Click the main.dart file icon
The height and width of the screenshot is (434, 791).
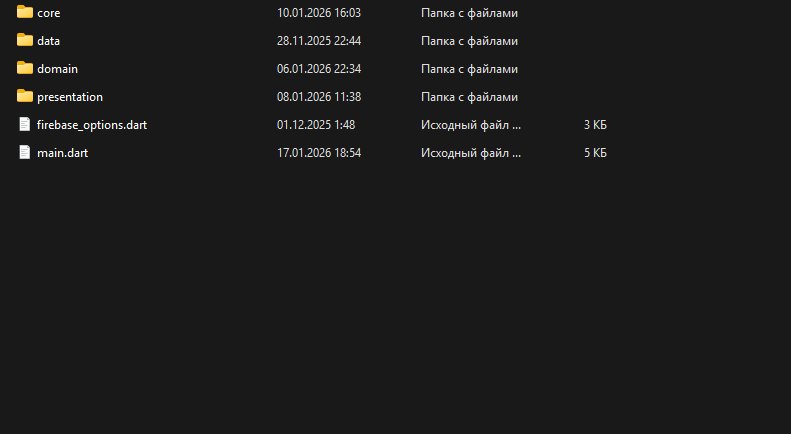[25, 152]
